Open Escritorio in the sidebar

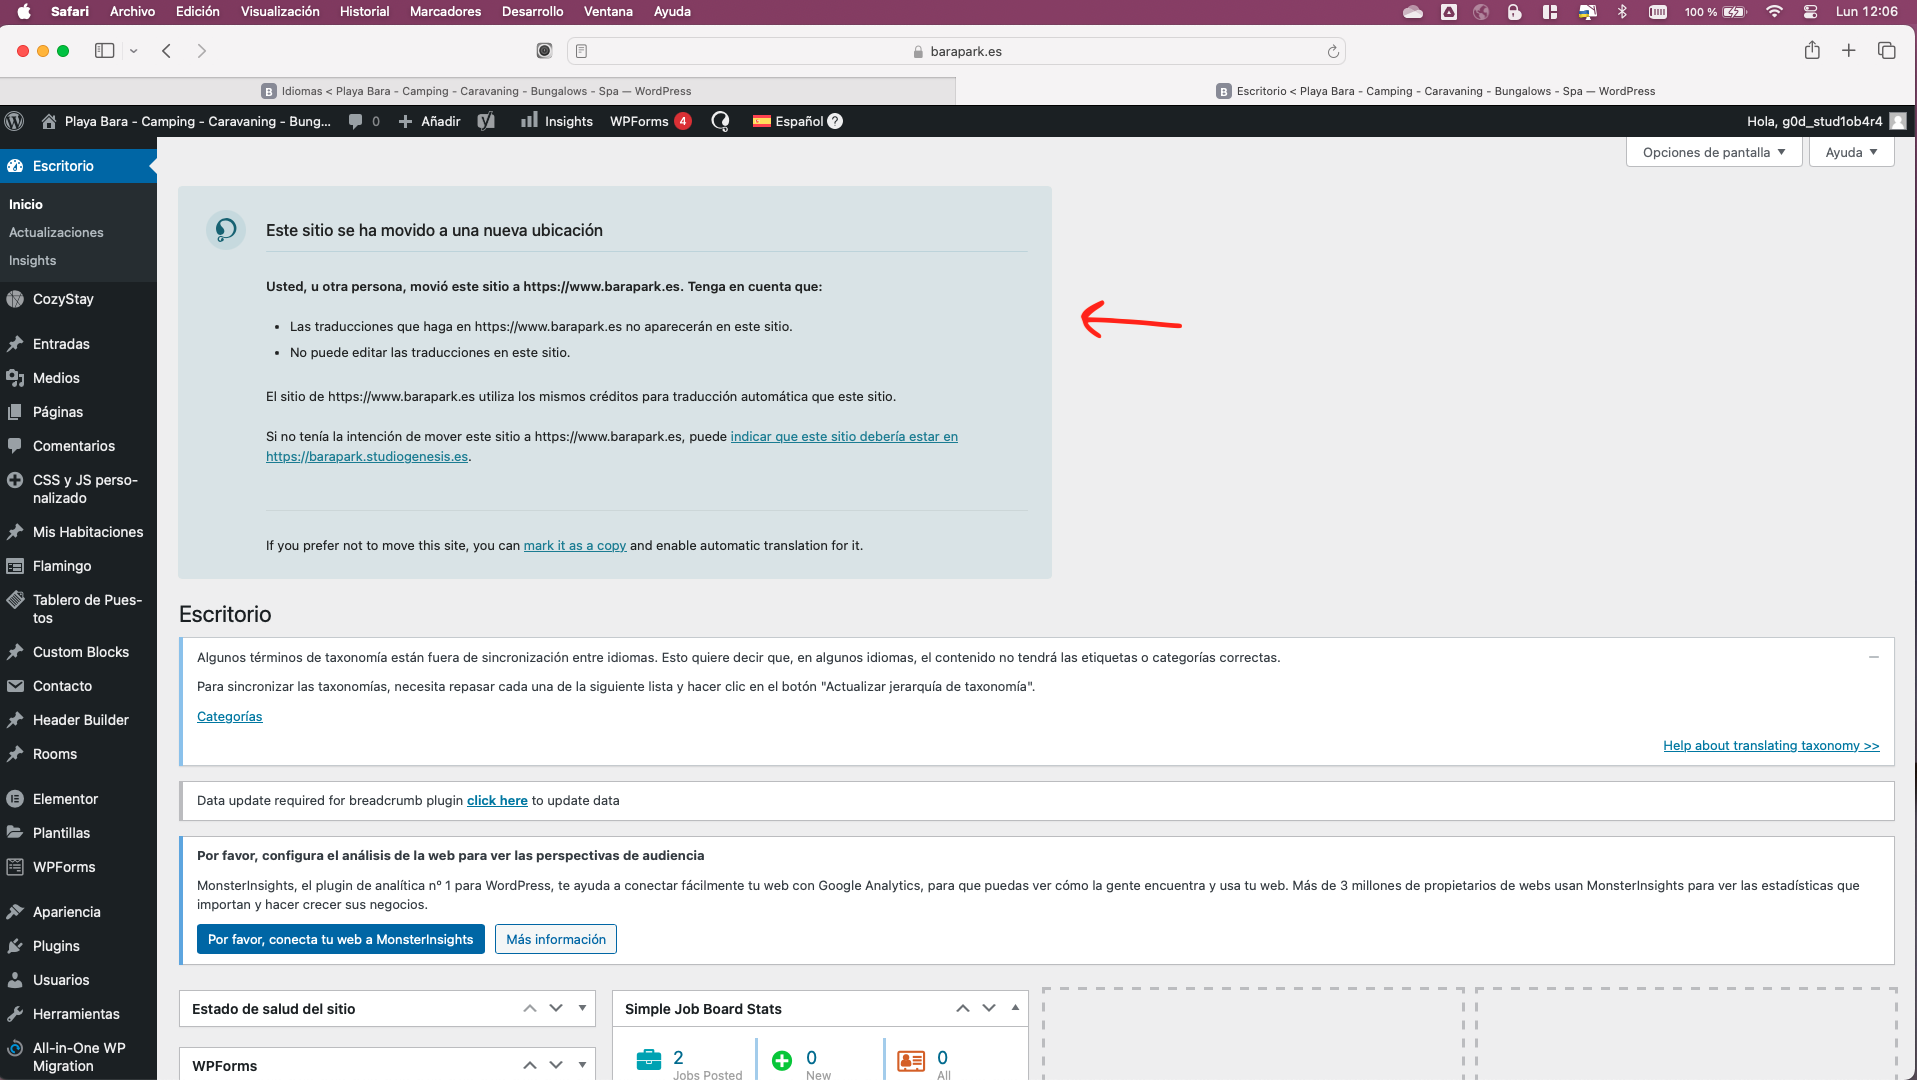click(x=78, y=166)
